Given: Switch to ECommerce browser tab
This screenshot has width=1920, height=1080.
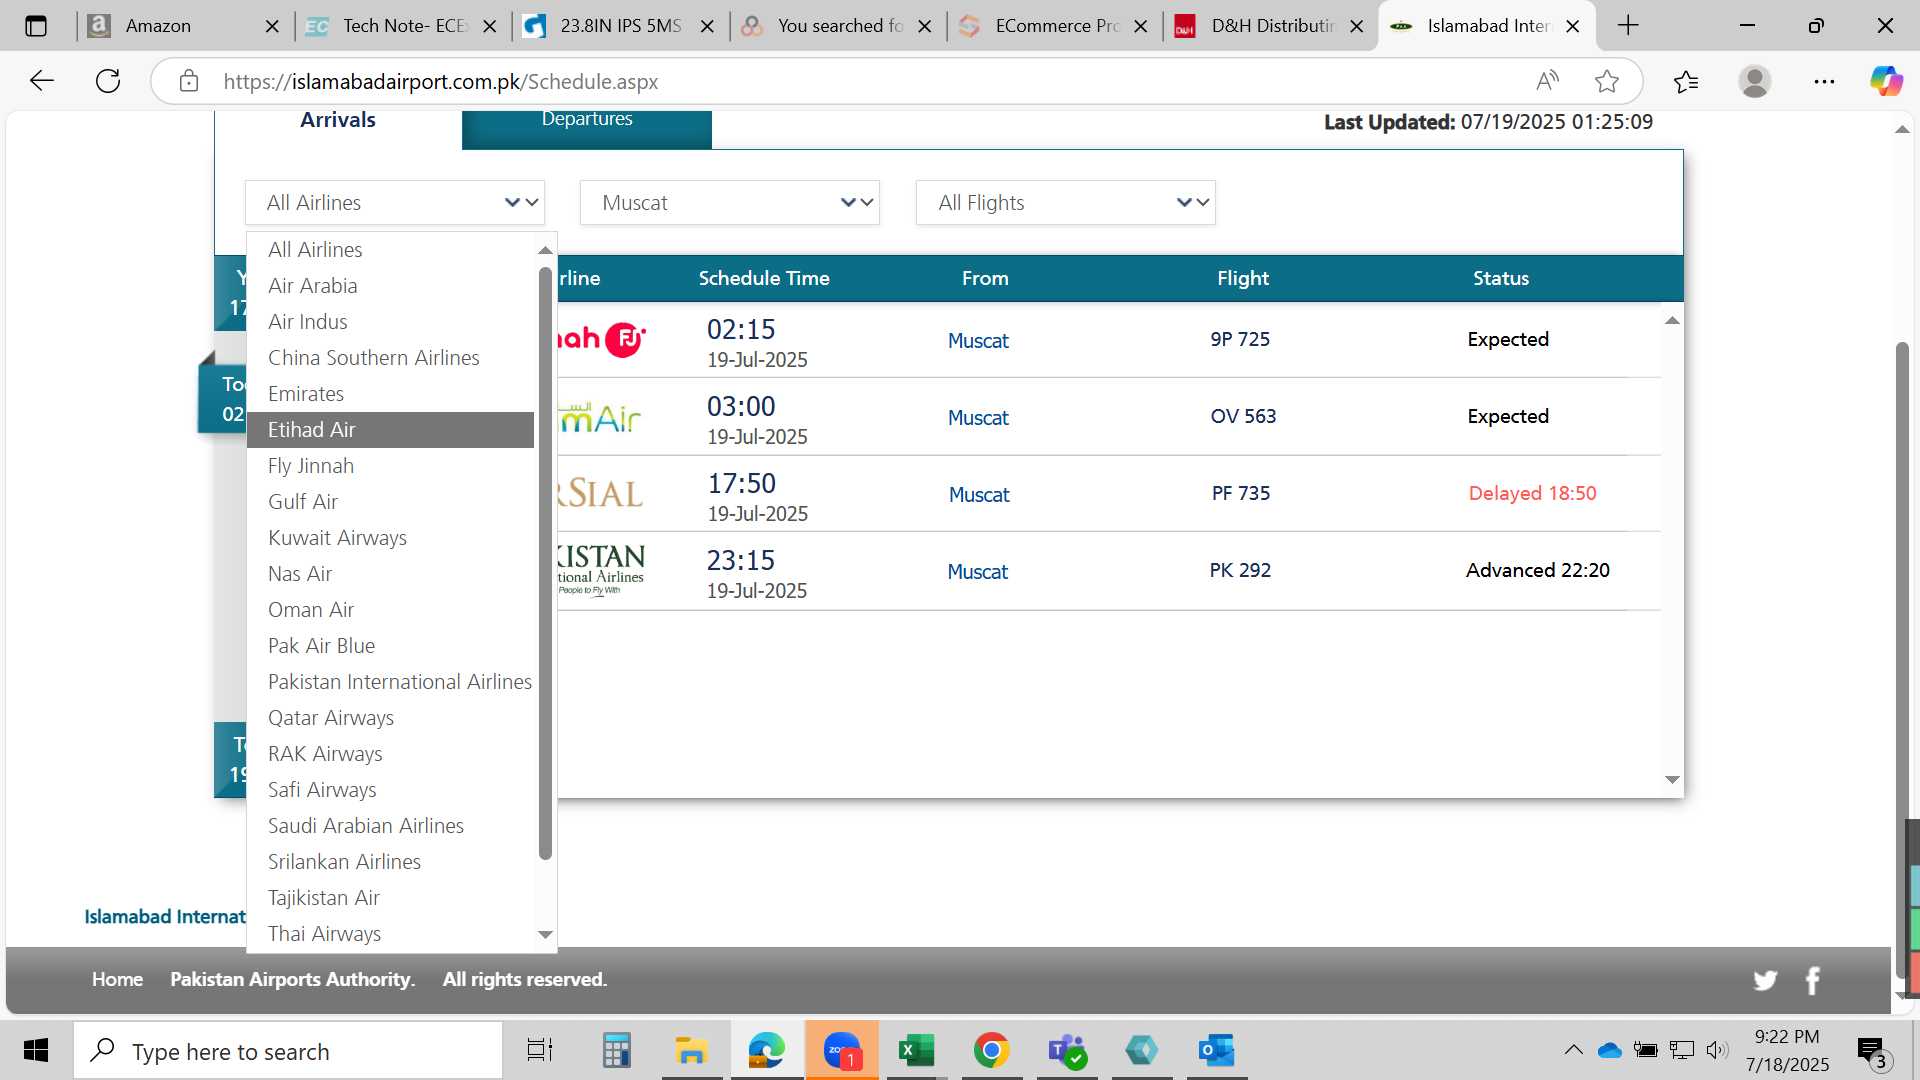Looking at the screenshot, I should (1053, 27).
